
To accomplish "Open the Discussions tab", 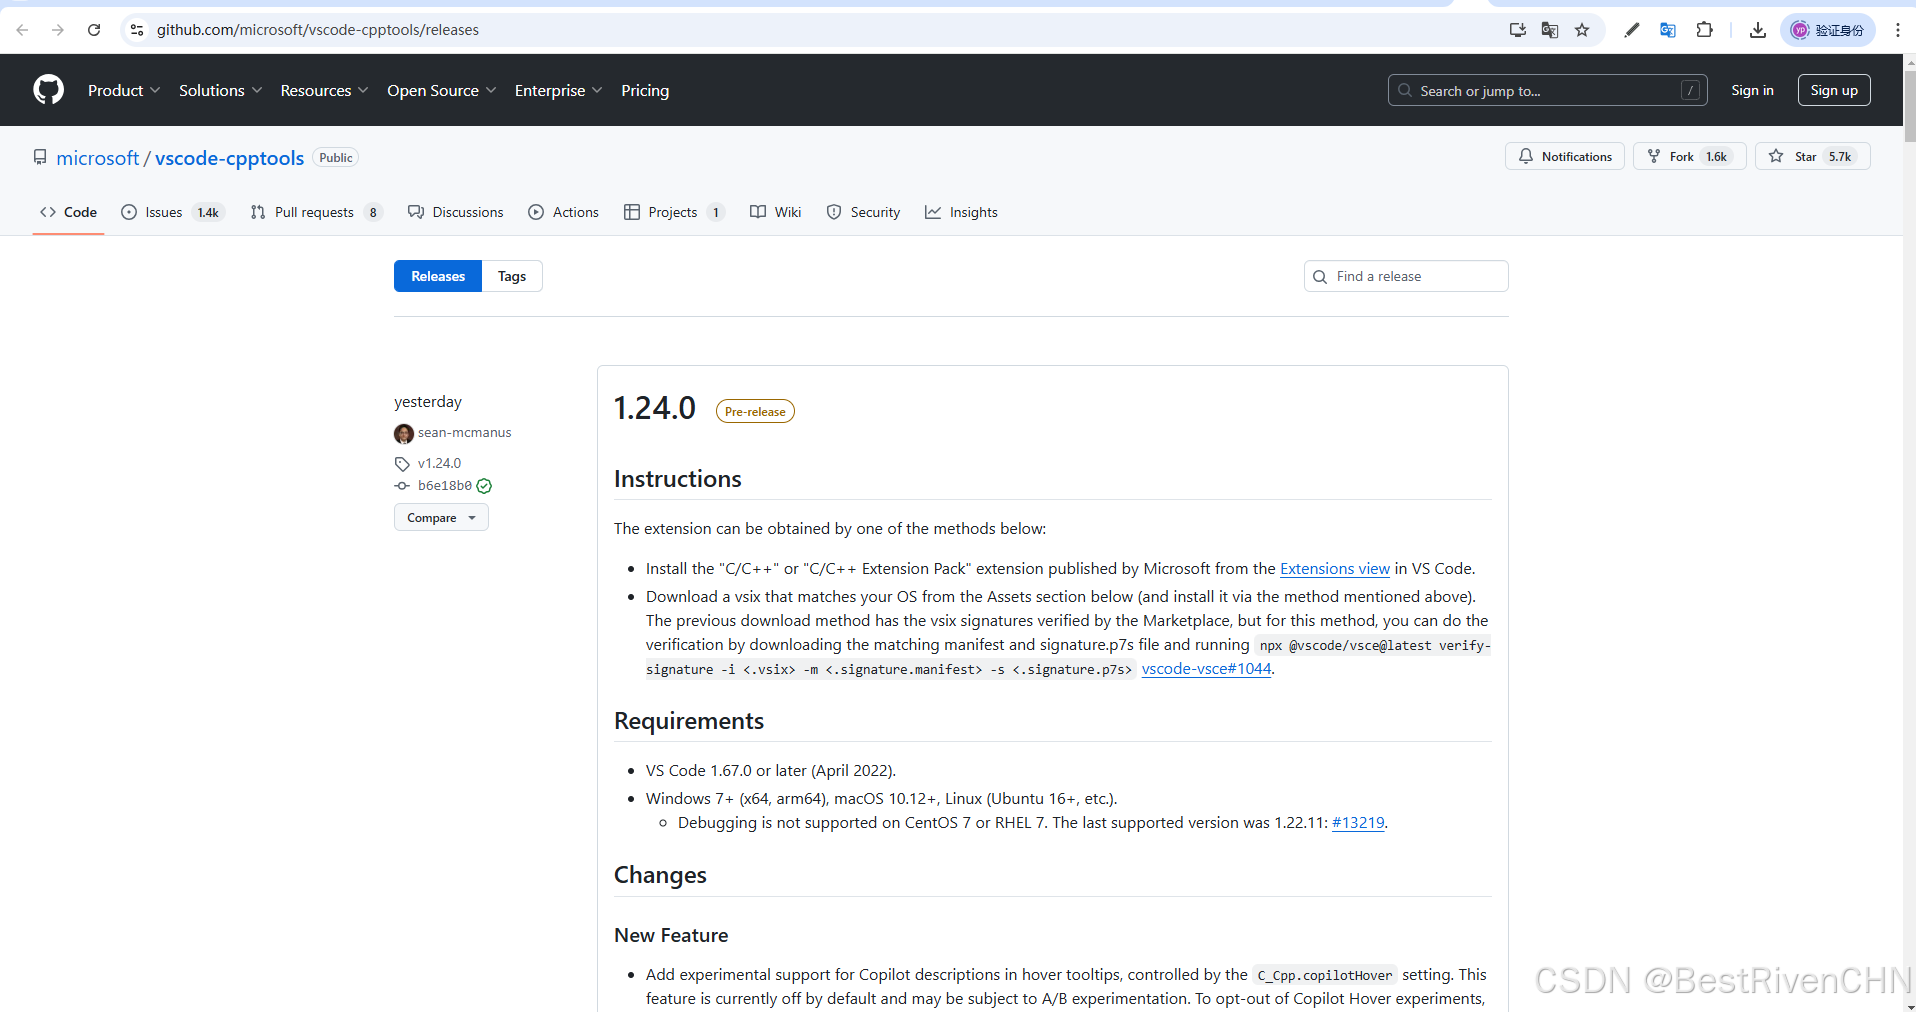I will [x=456, y=212].
